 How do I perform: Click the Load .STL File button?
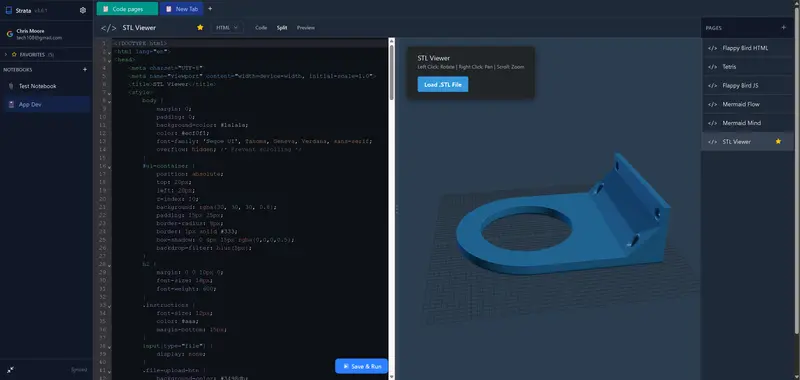(442, 85)
